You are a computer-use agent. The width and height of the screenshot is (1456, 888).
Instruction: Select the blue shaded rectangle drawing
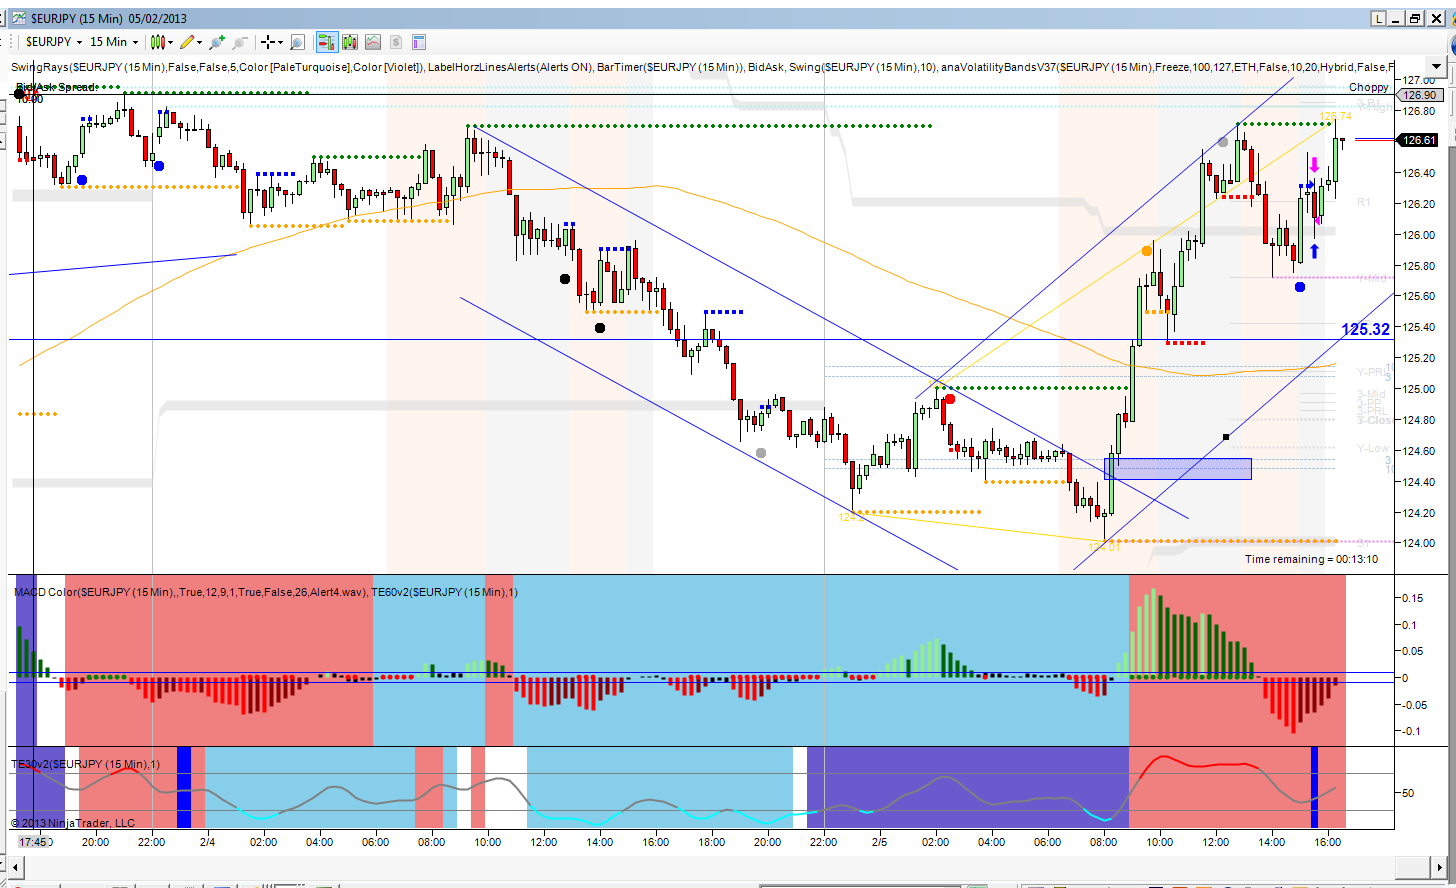click(1178, 468)
